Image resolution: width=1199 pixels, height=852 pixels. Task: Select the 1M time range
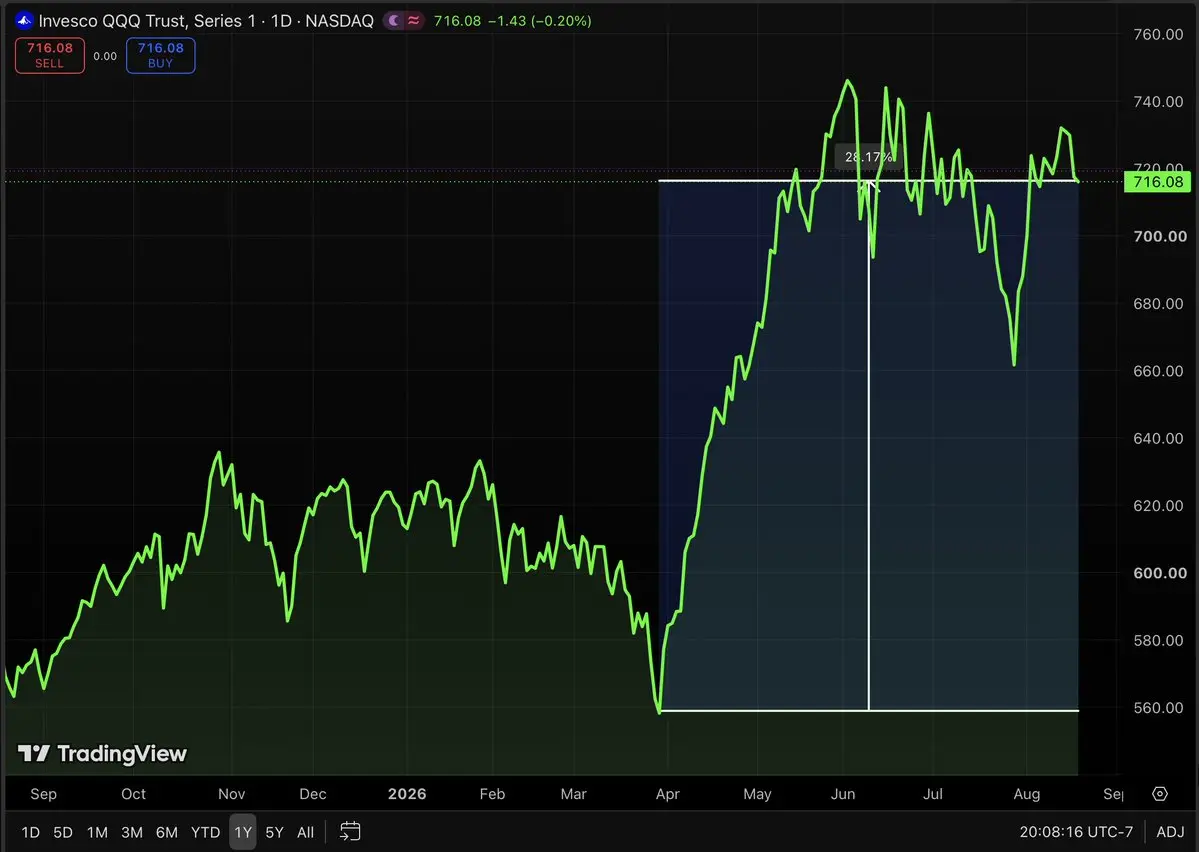pos(97,832)
